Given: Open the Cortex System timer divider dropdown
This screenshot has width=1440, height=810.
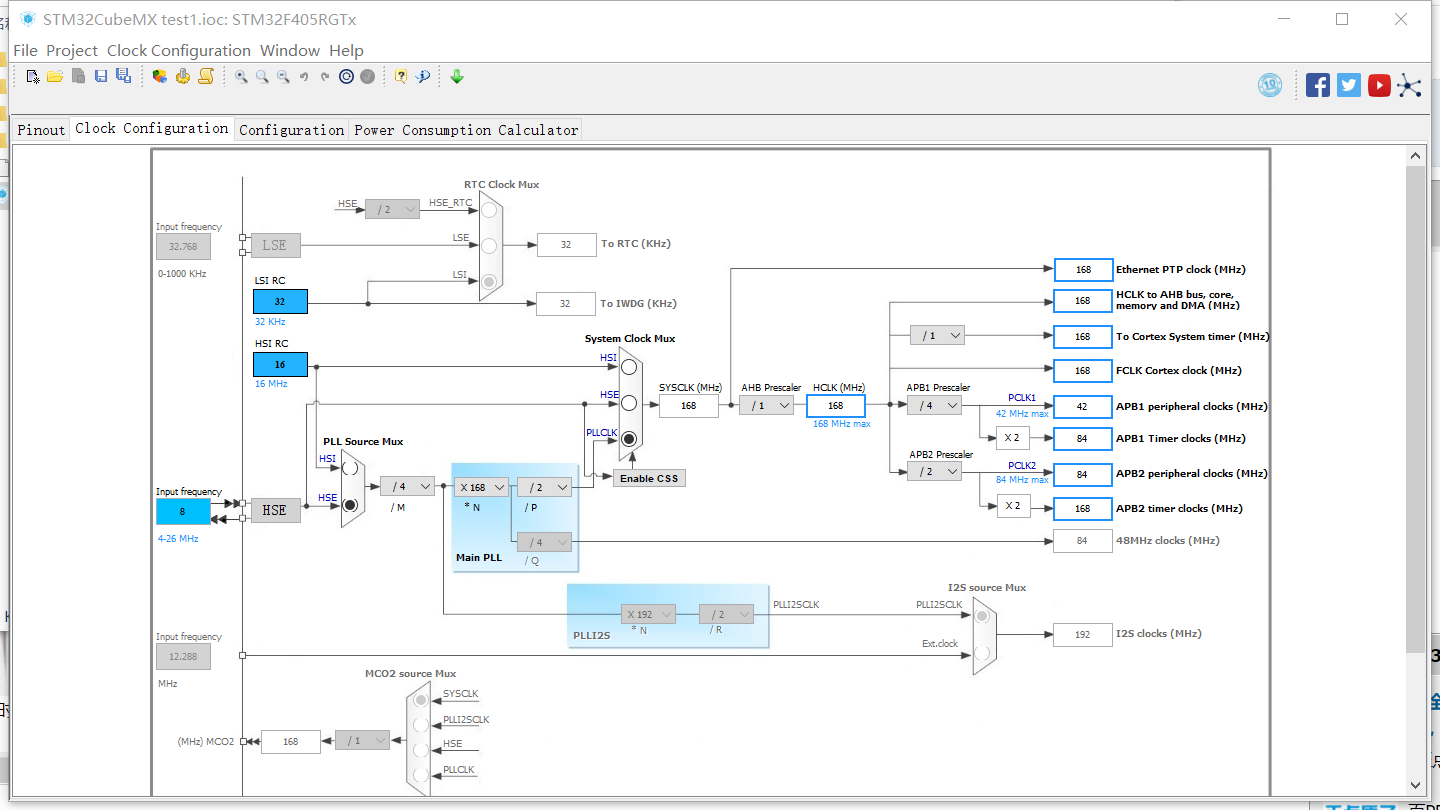Looking at the screenshot, I should click(x=937, y=336).
